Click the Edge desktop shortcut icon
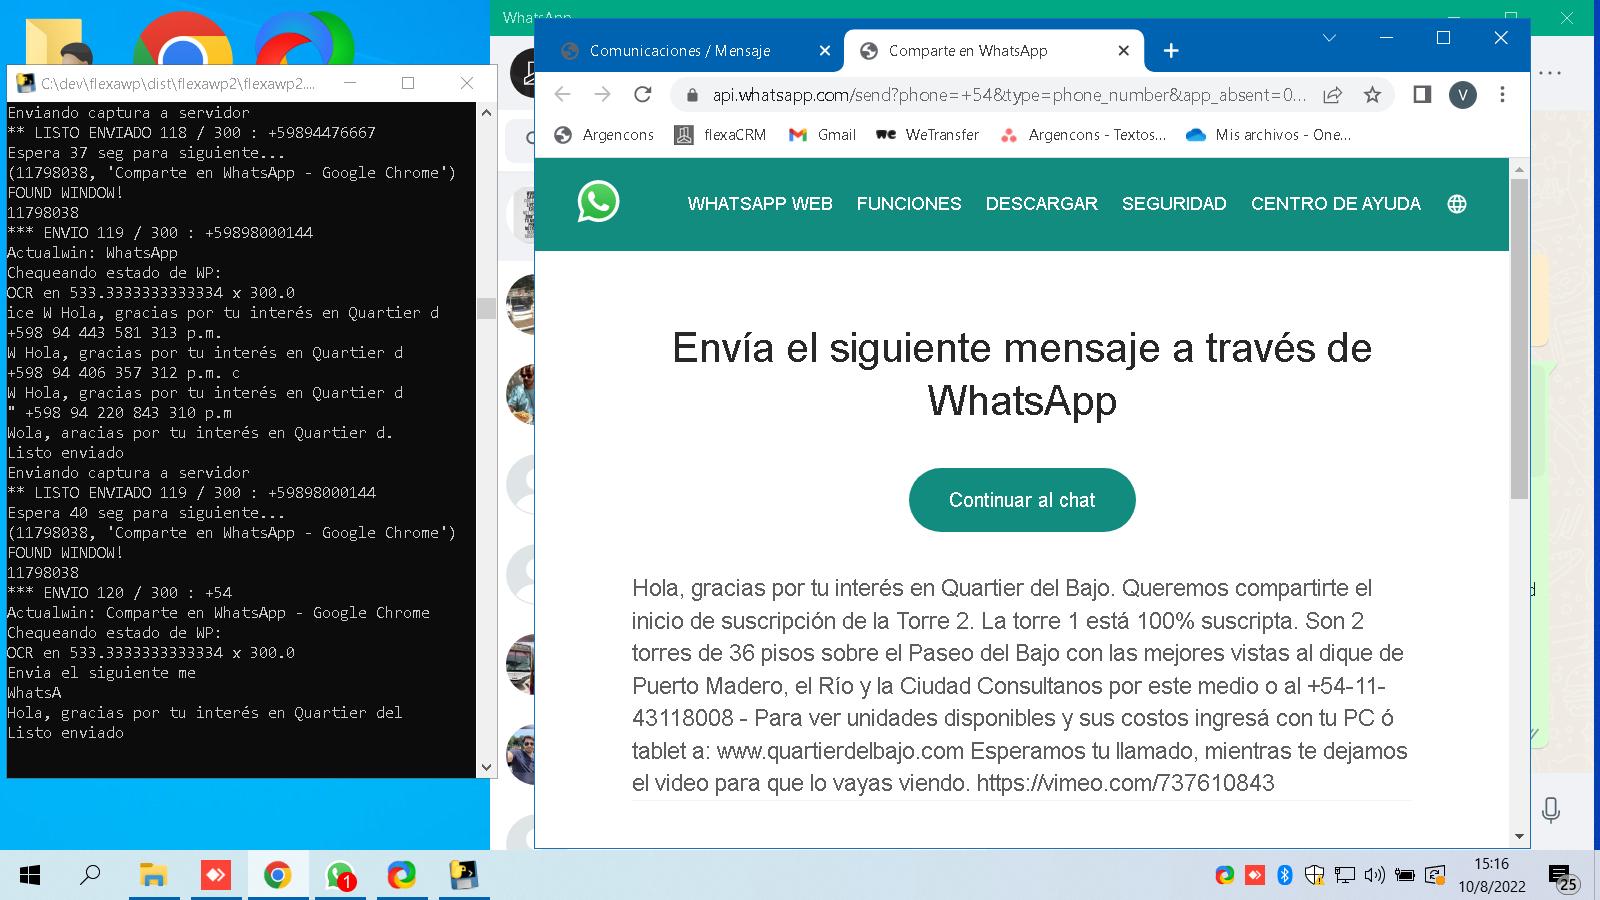 304,40
